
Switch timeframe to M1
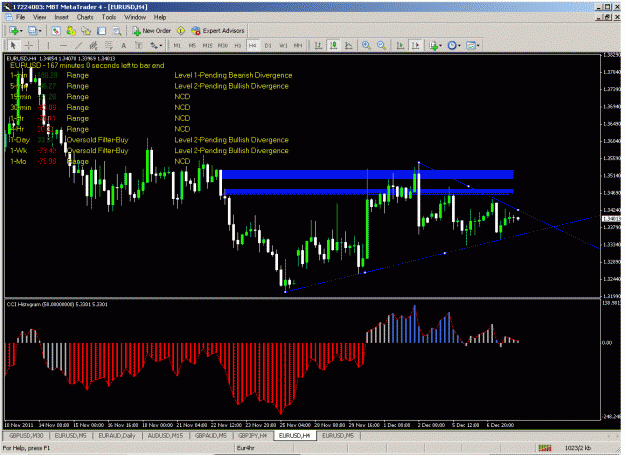[177, 45]
